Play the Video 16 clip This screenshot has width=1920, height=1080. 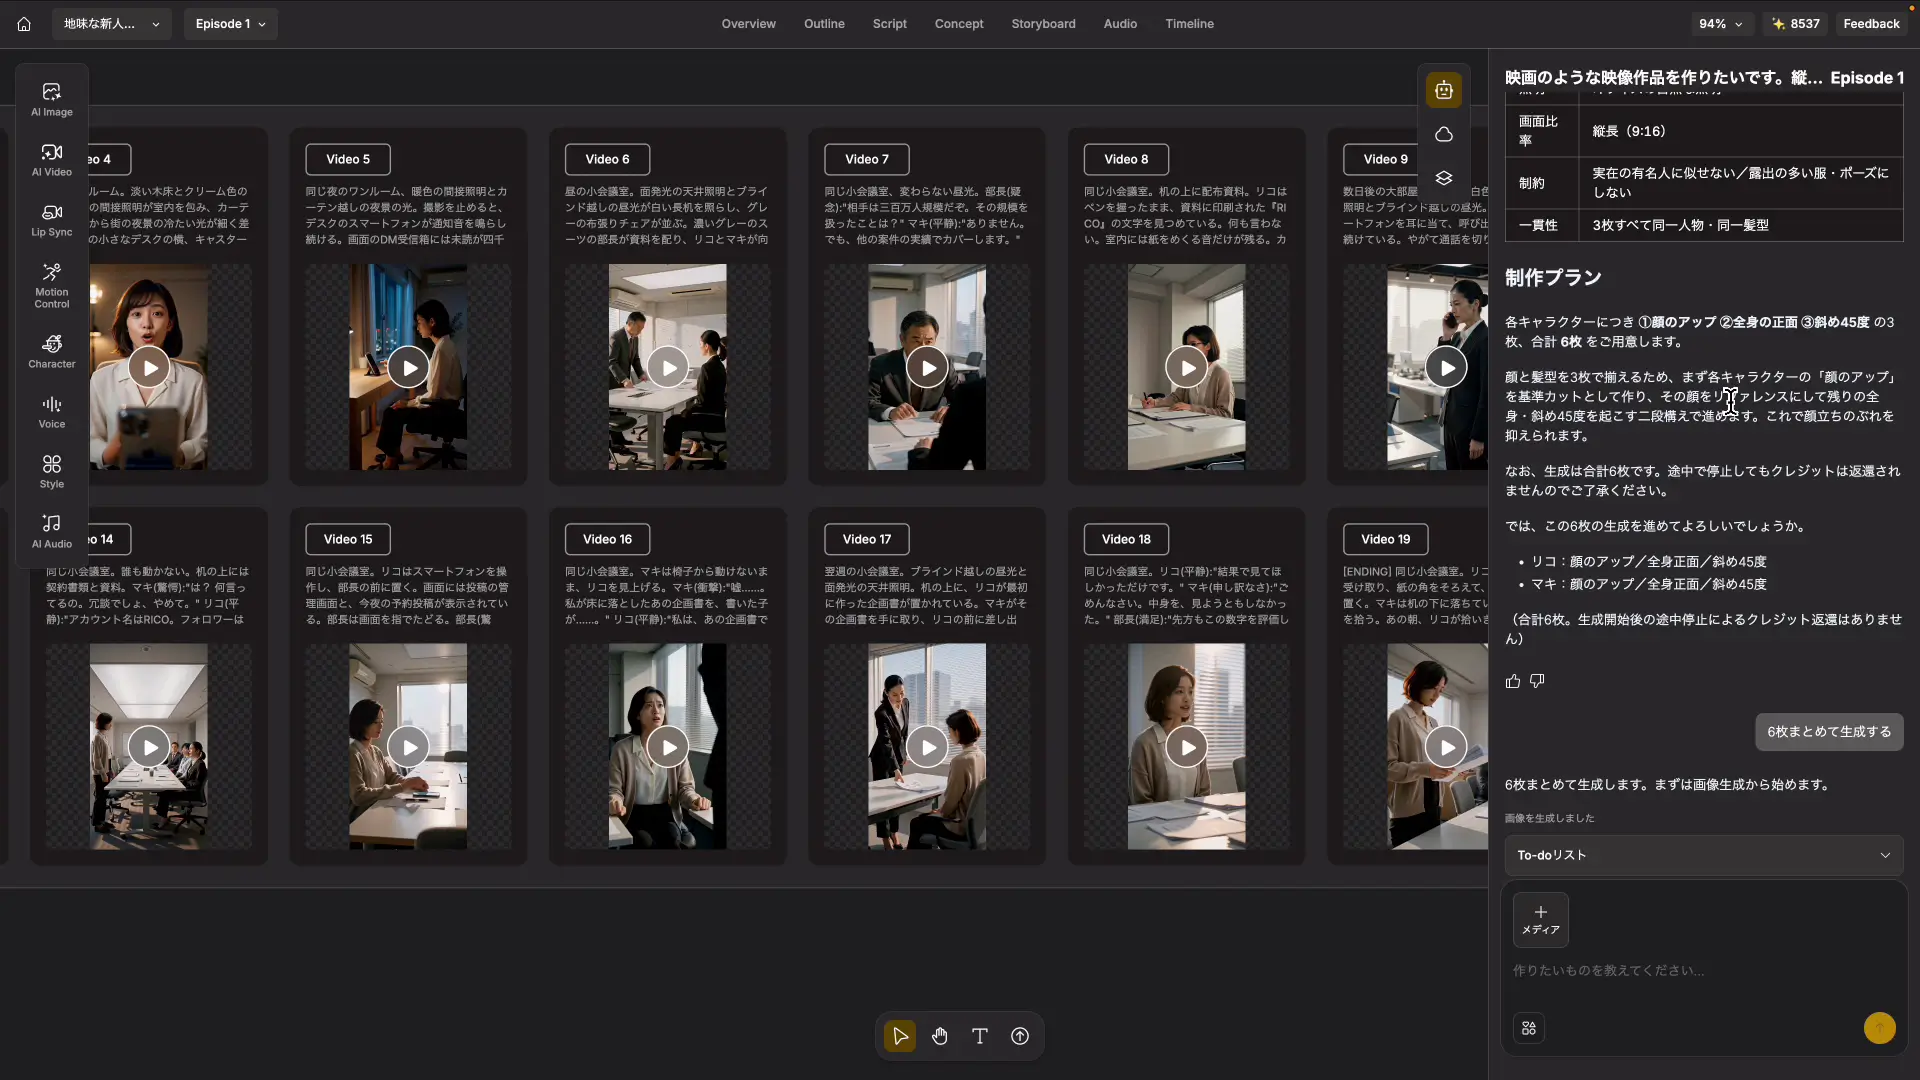668,747
